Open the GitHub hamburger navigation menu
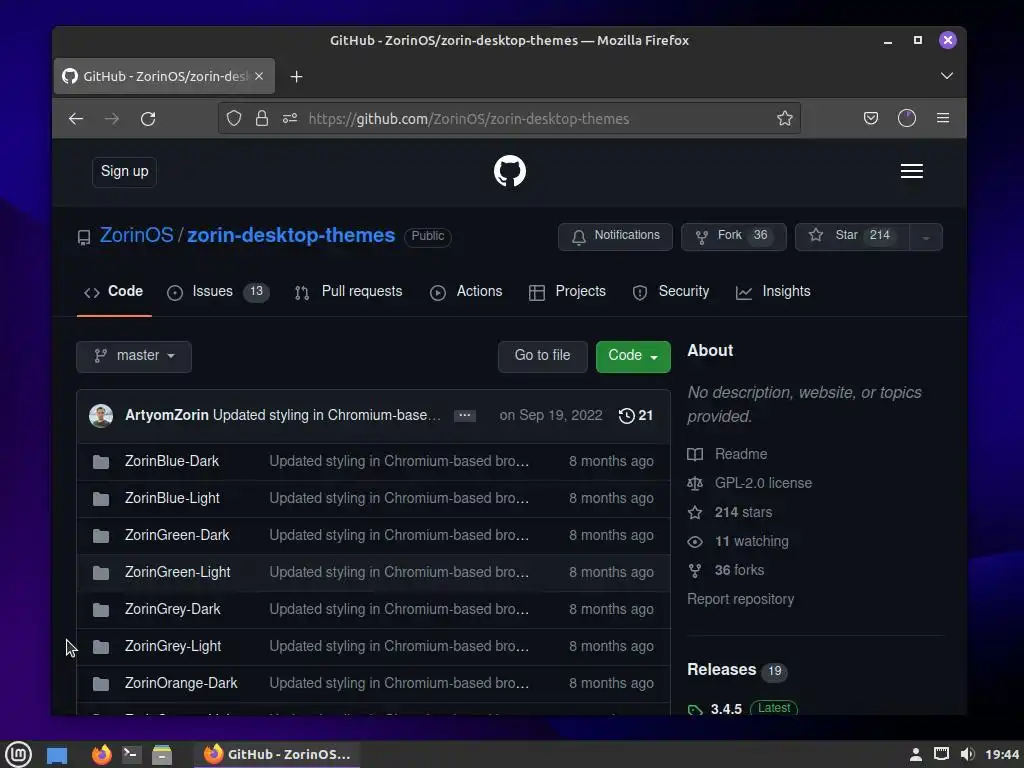The width and height of the screenshot is (1024, 768). pyautogui.click(x=912, y=171)
